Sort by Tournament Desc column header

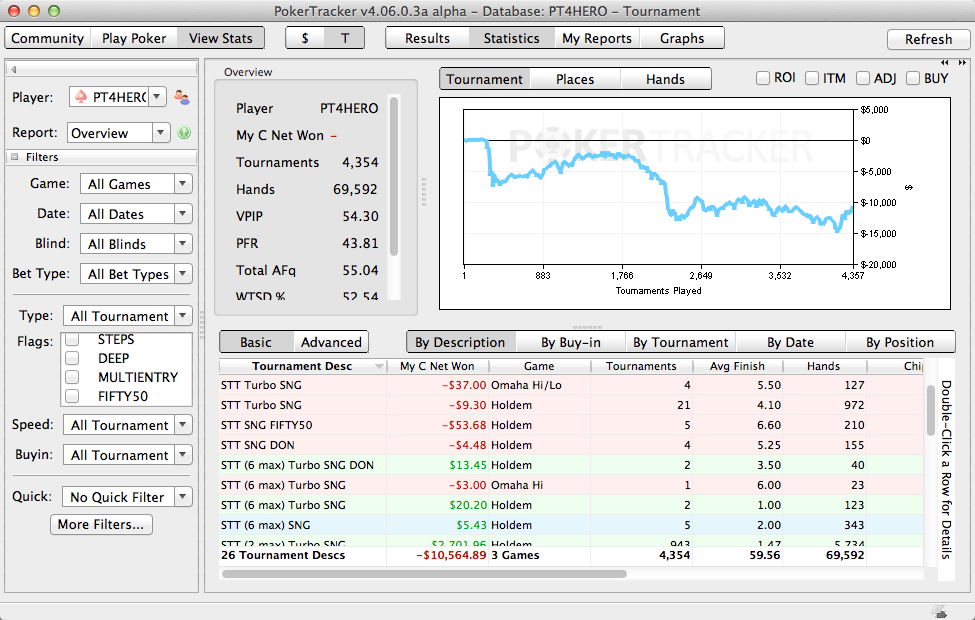tap(303, 366)
